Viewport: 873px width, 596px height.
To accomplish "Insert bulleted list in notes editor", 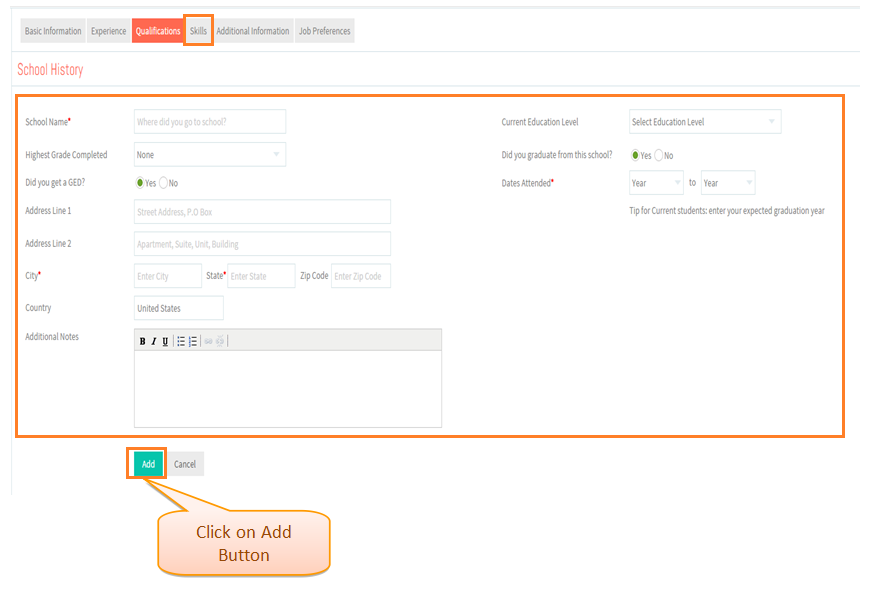I will pyautogui.click(x=181, y=341).
